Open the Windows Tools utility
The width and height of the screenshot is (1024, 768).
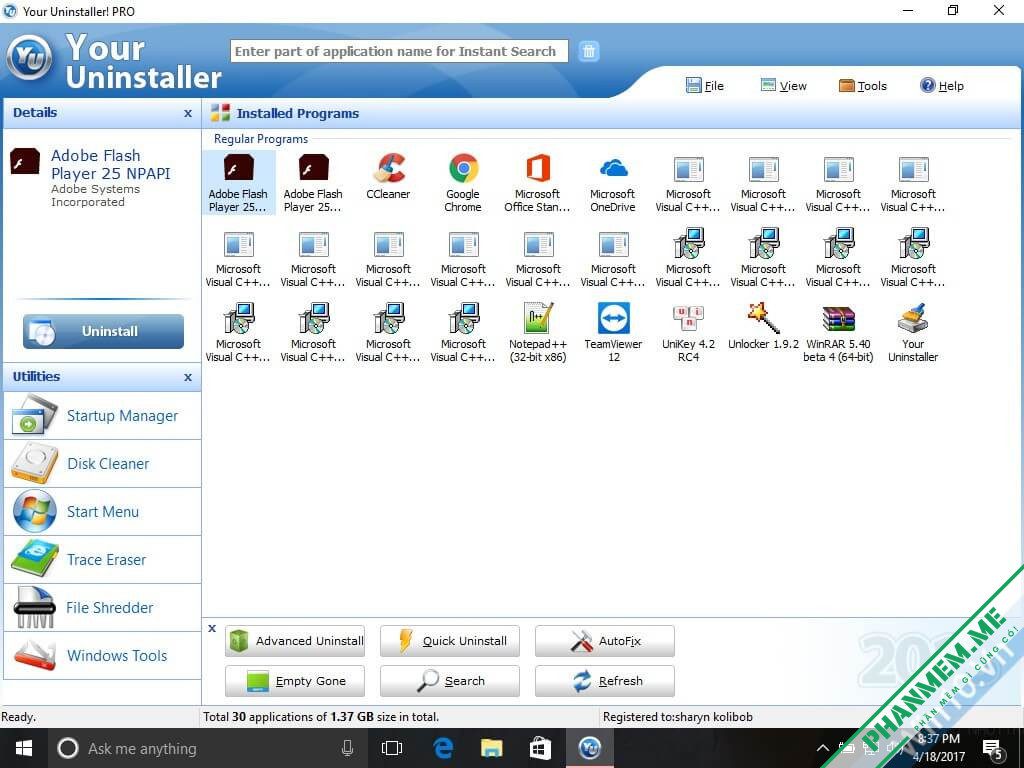coord(103,656)
